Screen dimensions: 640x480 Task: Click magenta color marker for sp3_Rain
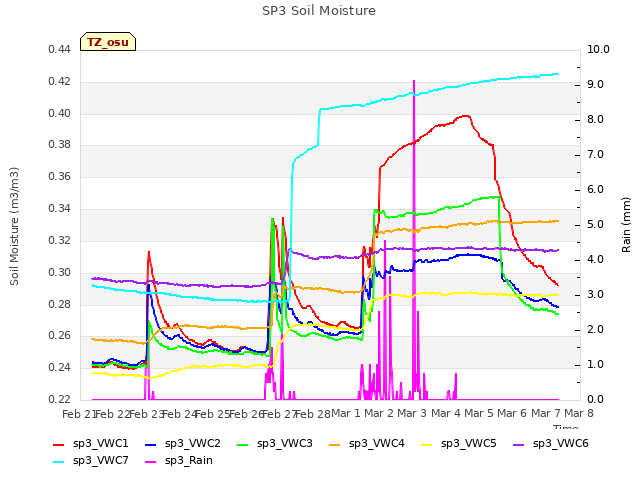click(151, 462)
